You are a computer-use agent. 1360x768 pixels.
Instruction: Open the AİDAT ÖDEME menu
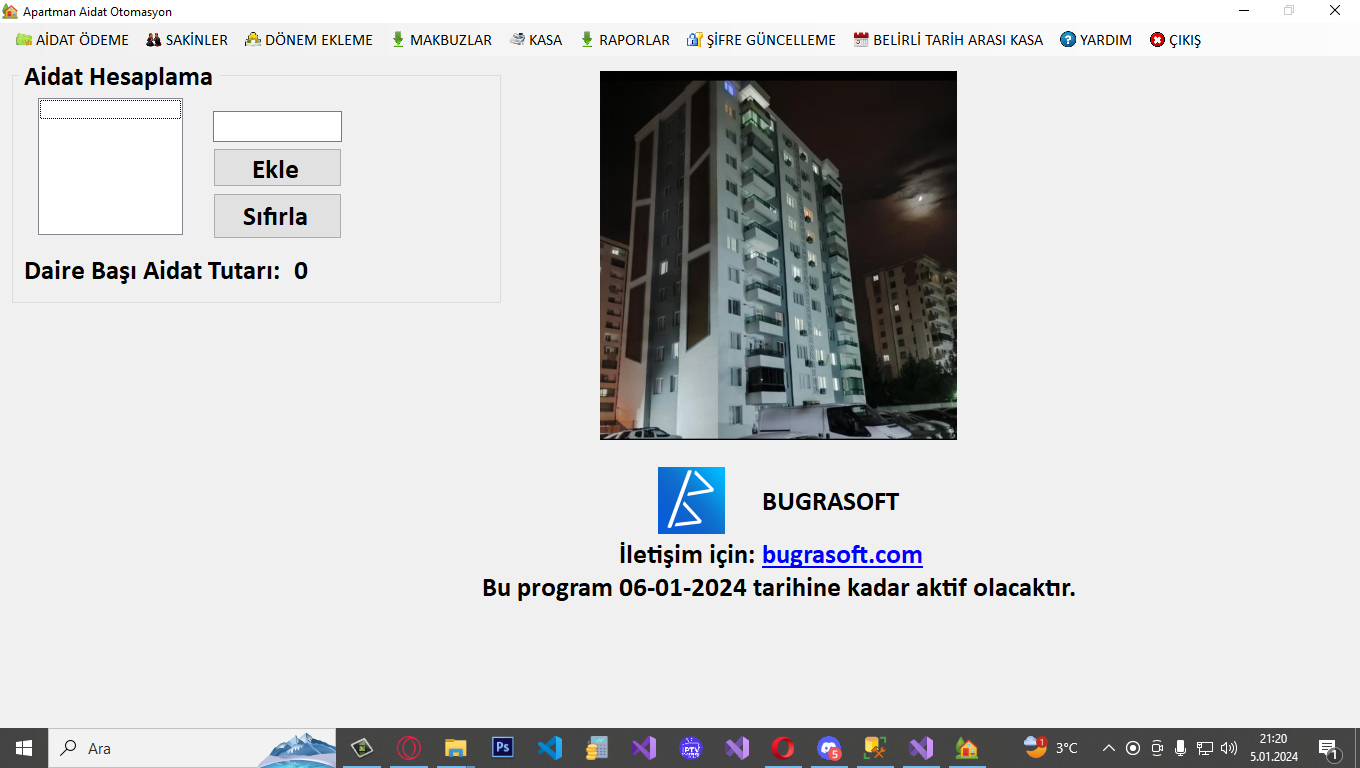pos(72,40)
